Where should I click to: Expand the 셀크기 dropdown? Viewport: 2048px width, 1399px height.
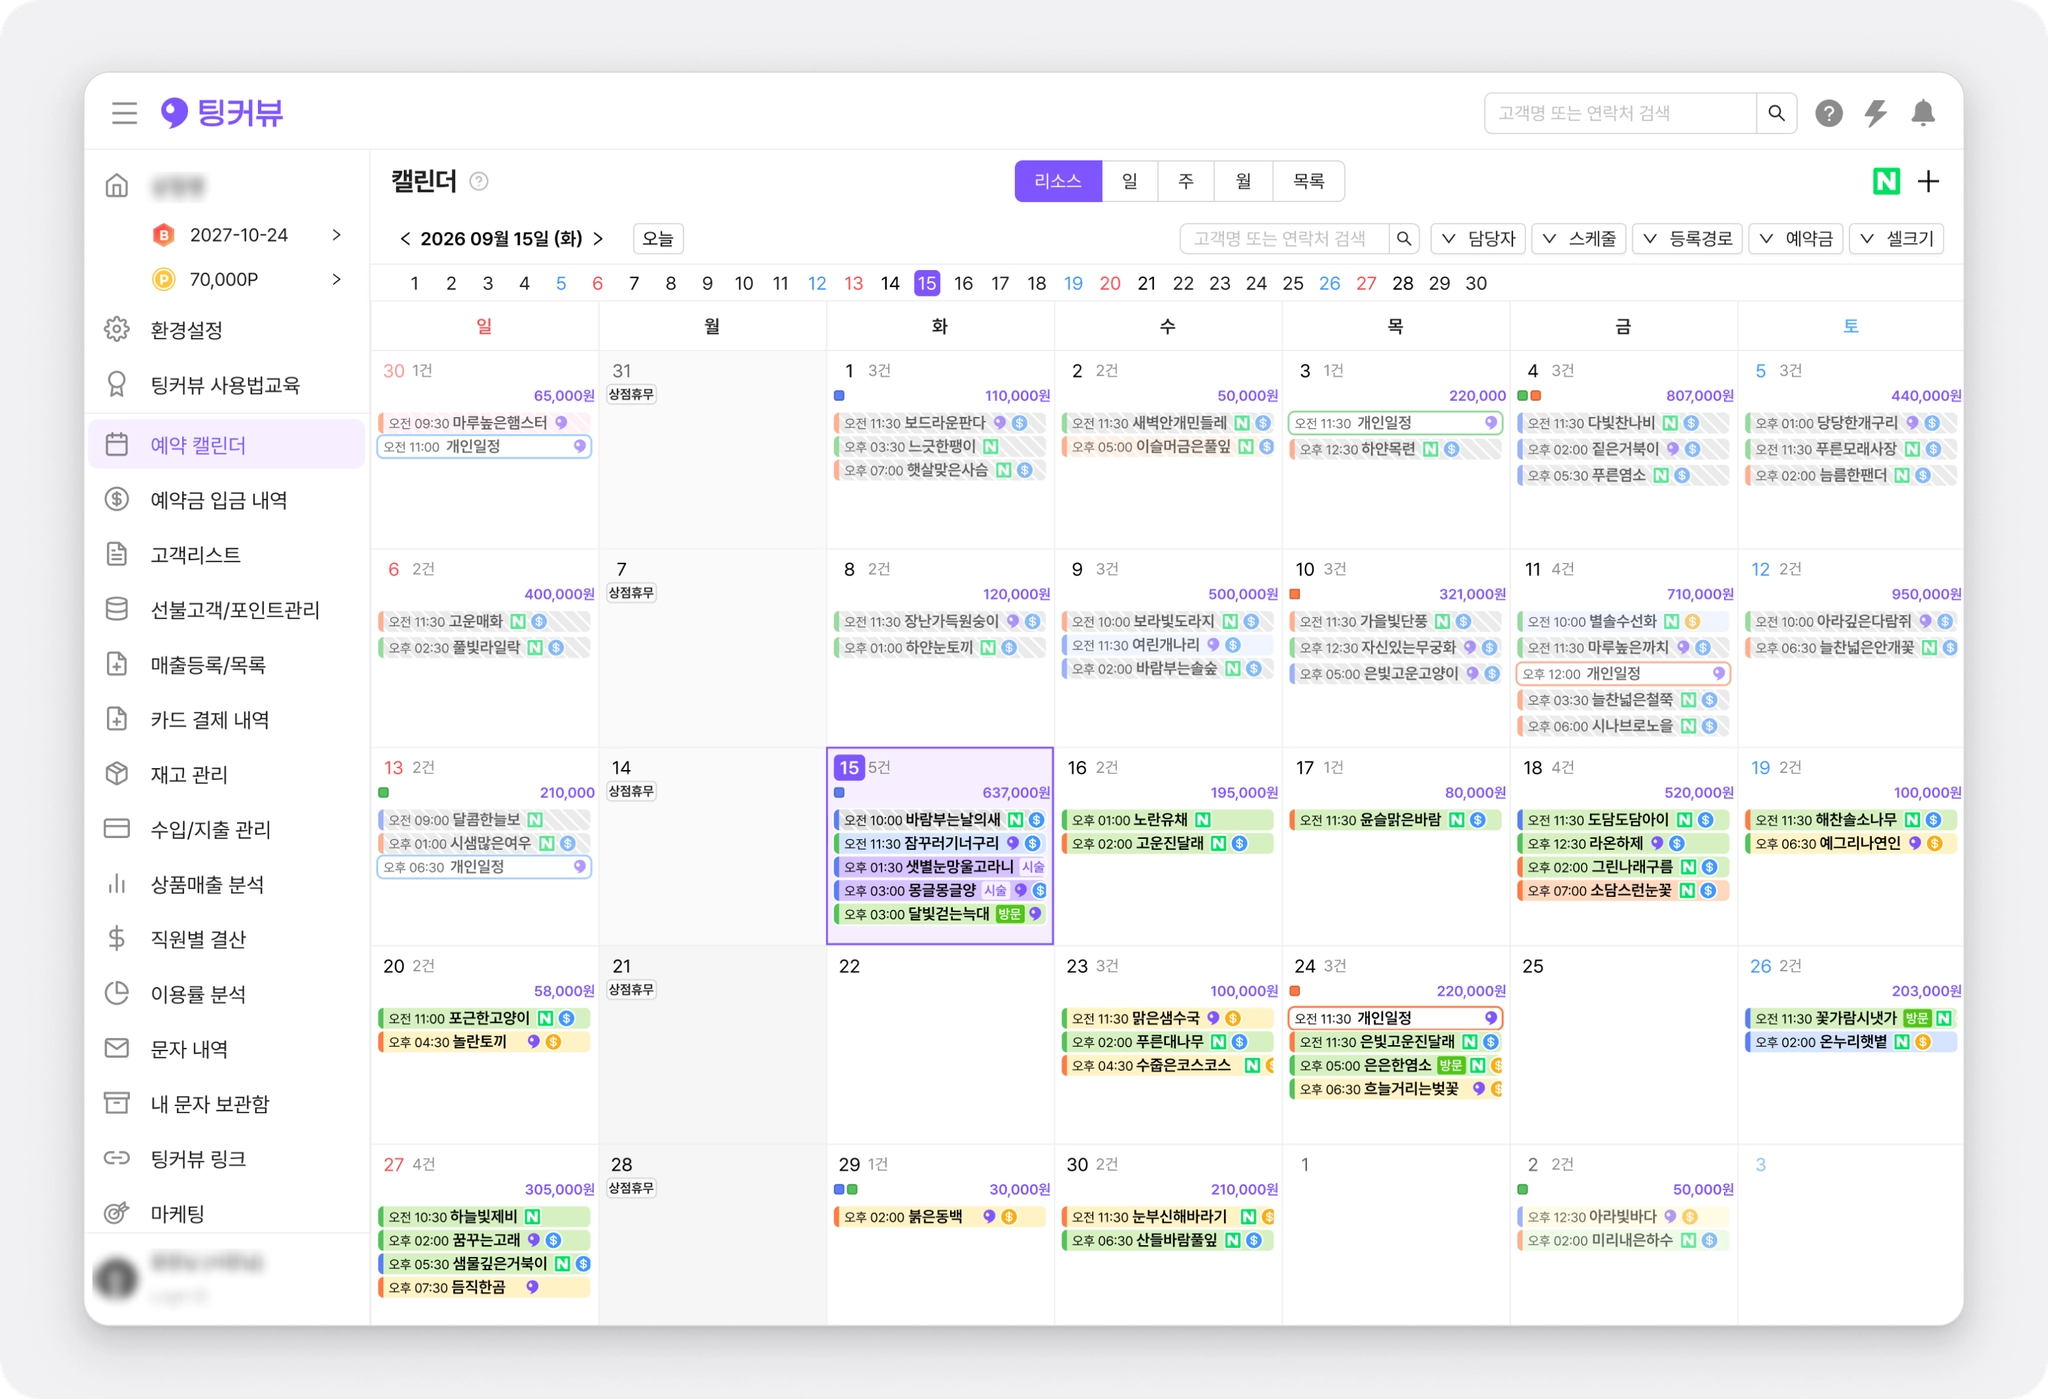(x=1897, y=239)
